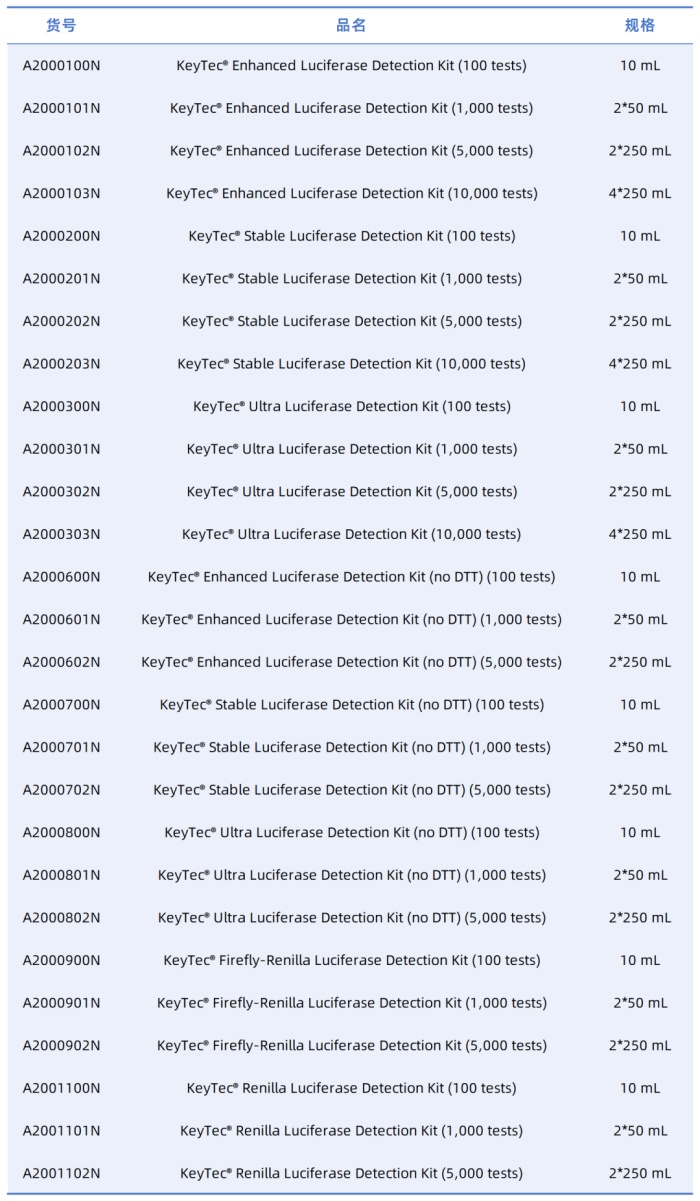Screen dimensions: 700x1201
Task: Click Ultra Luciferase Kit (no DTT) (5,000 tests)
Action: click(352, 918)
